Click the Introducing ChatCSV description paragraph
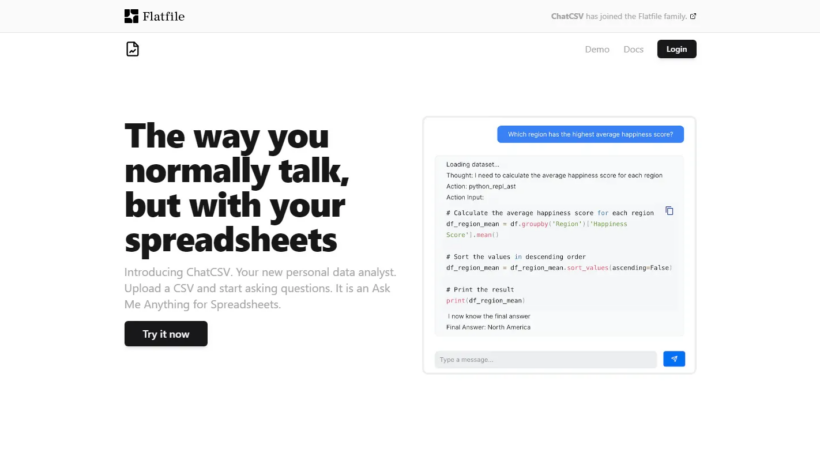 (x=260, y=288)
